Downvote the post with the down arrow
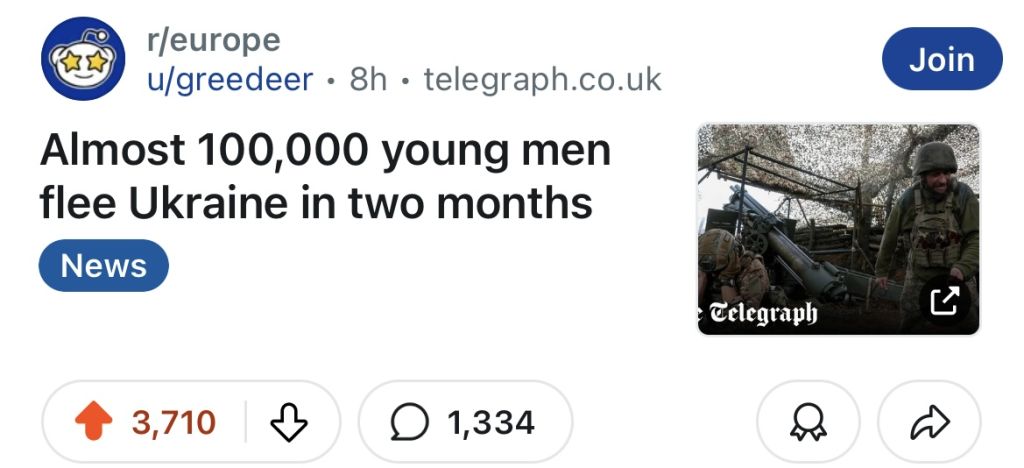1024x468 pixels. [289, 422]
